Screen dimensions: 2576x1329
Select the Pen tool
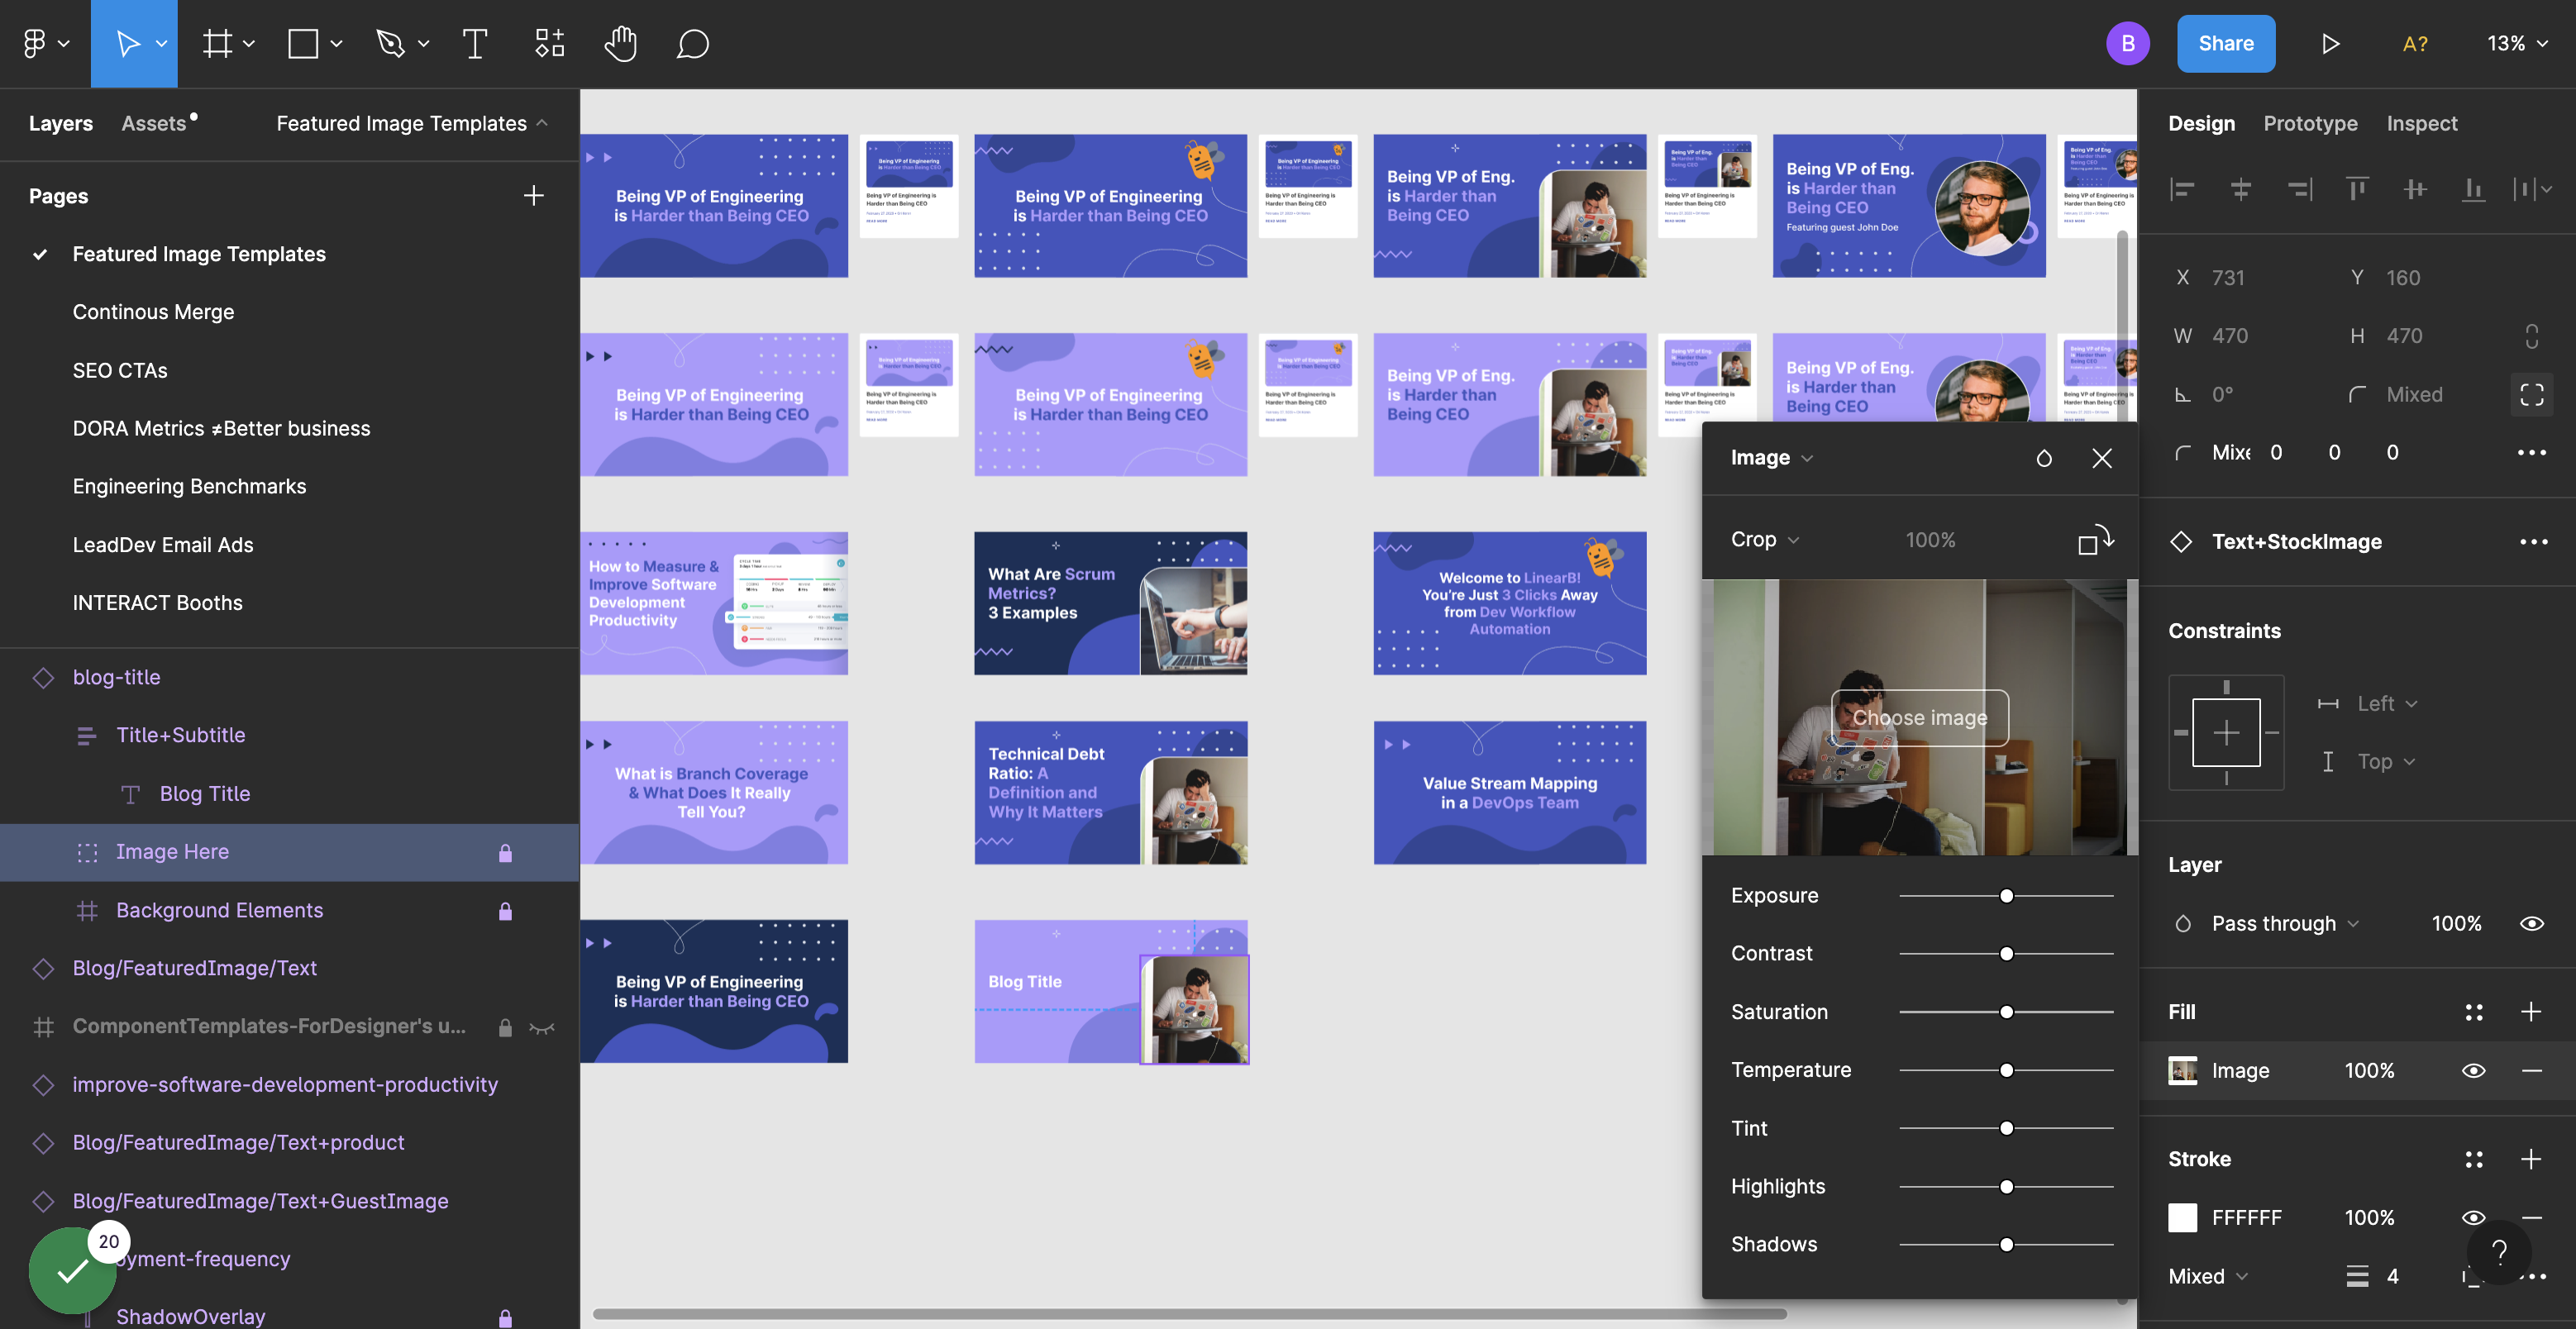click(390, 44)
